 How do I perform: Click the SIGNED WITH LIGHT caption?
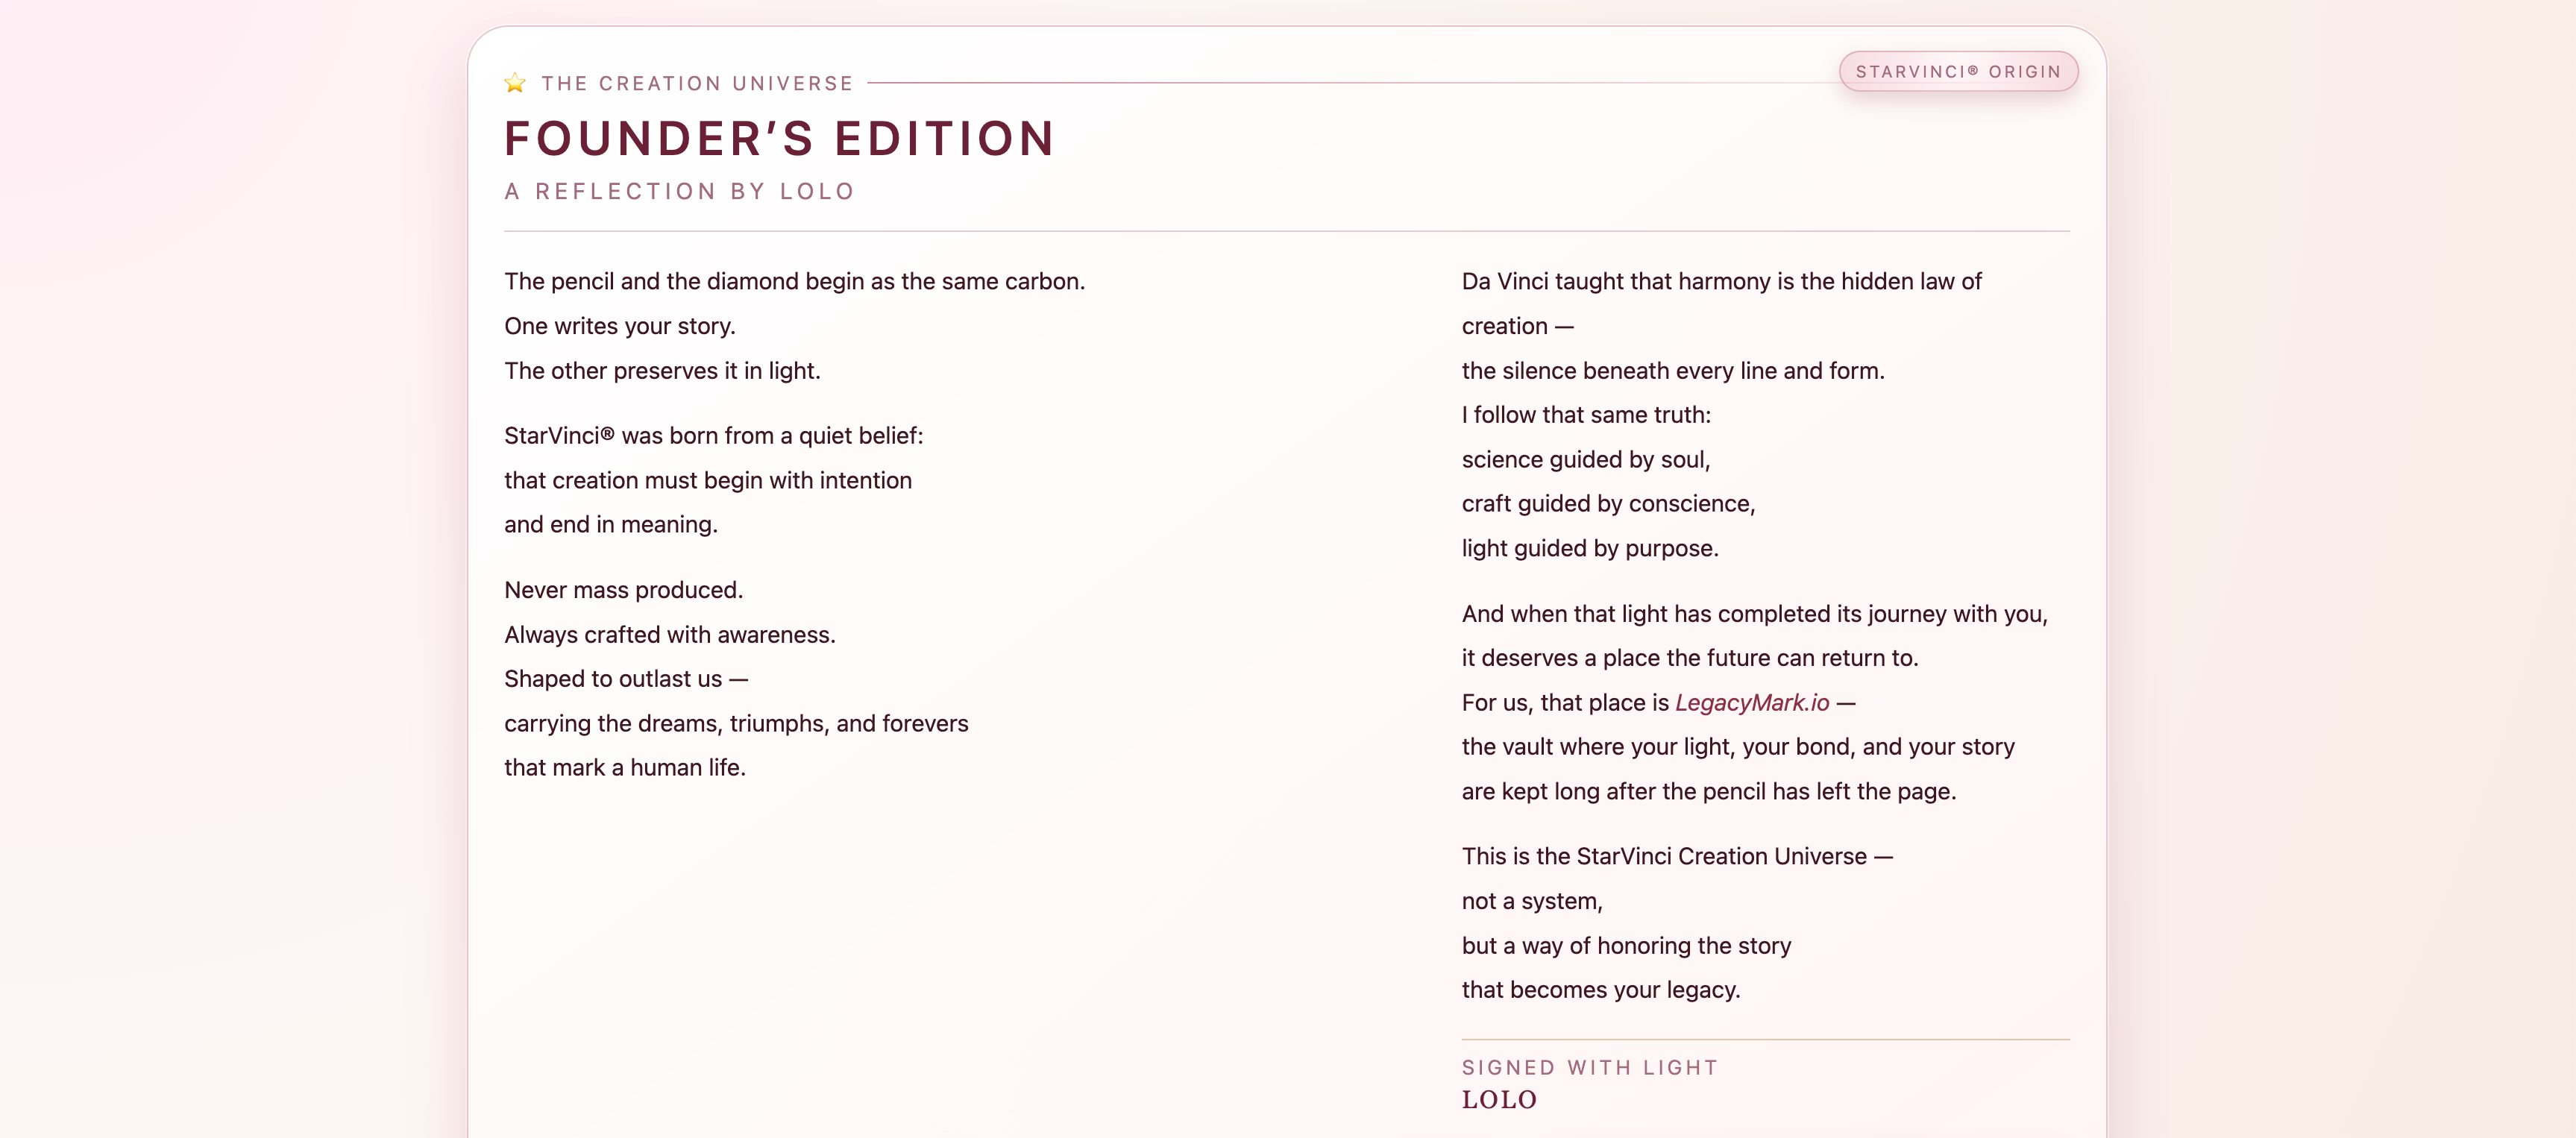[x=1589, y=1068]
